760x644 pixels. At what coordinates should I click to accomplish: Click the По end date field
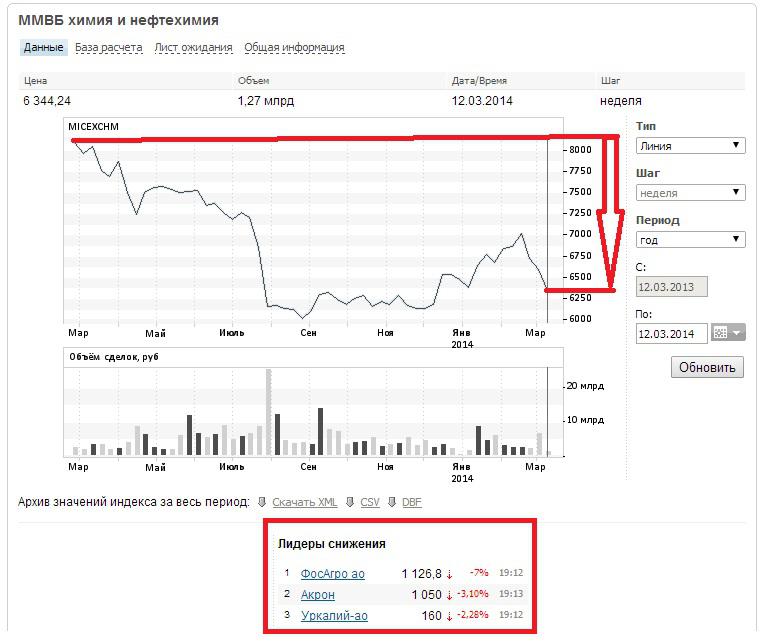point(671,333)
